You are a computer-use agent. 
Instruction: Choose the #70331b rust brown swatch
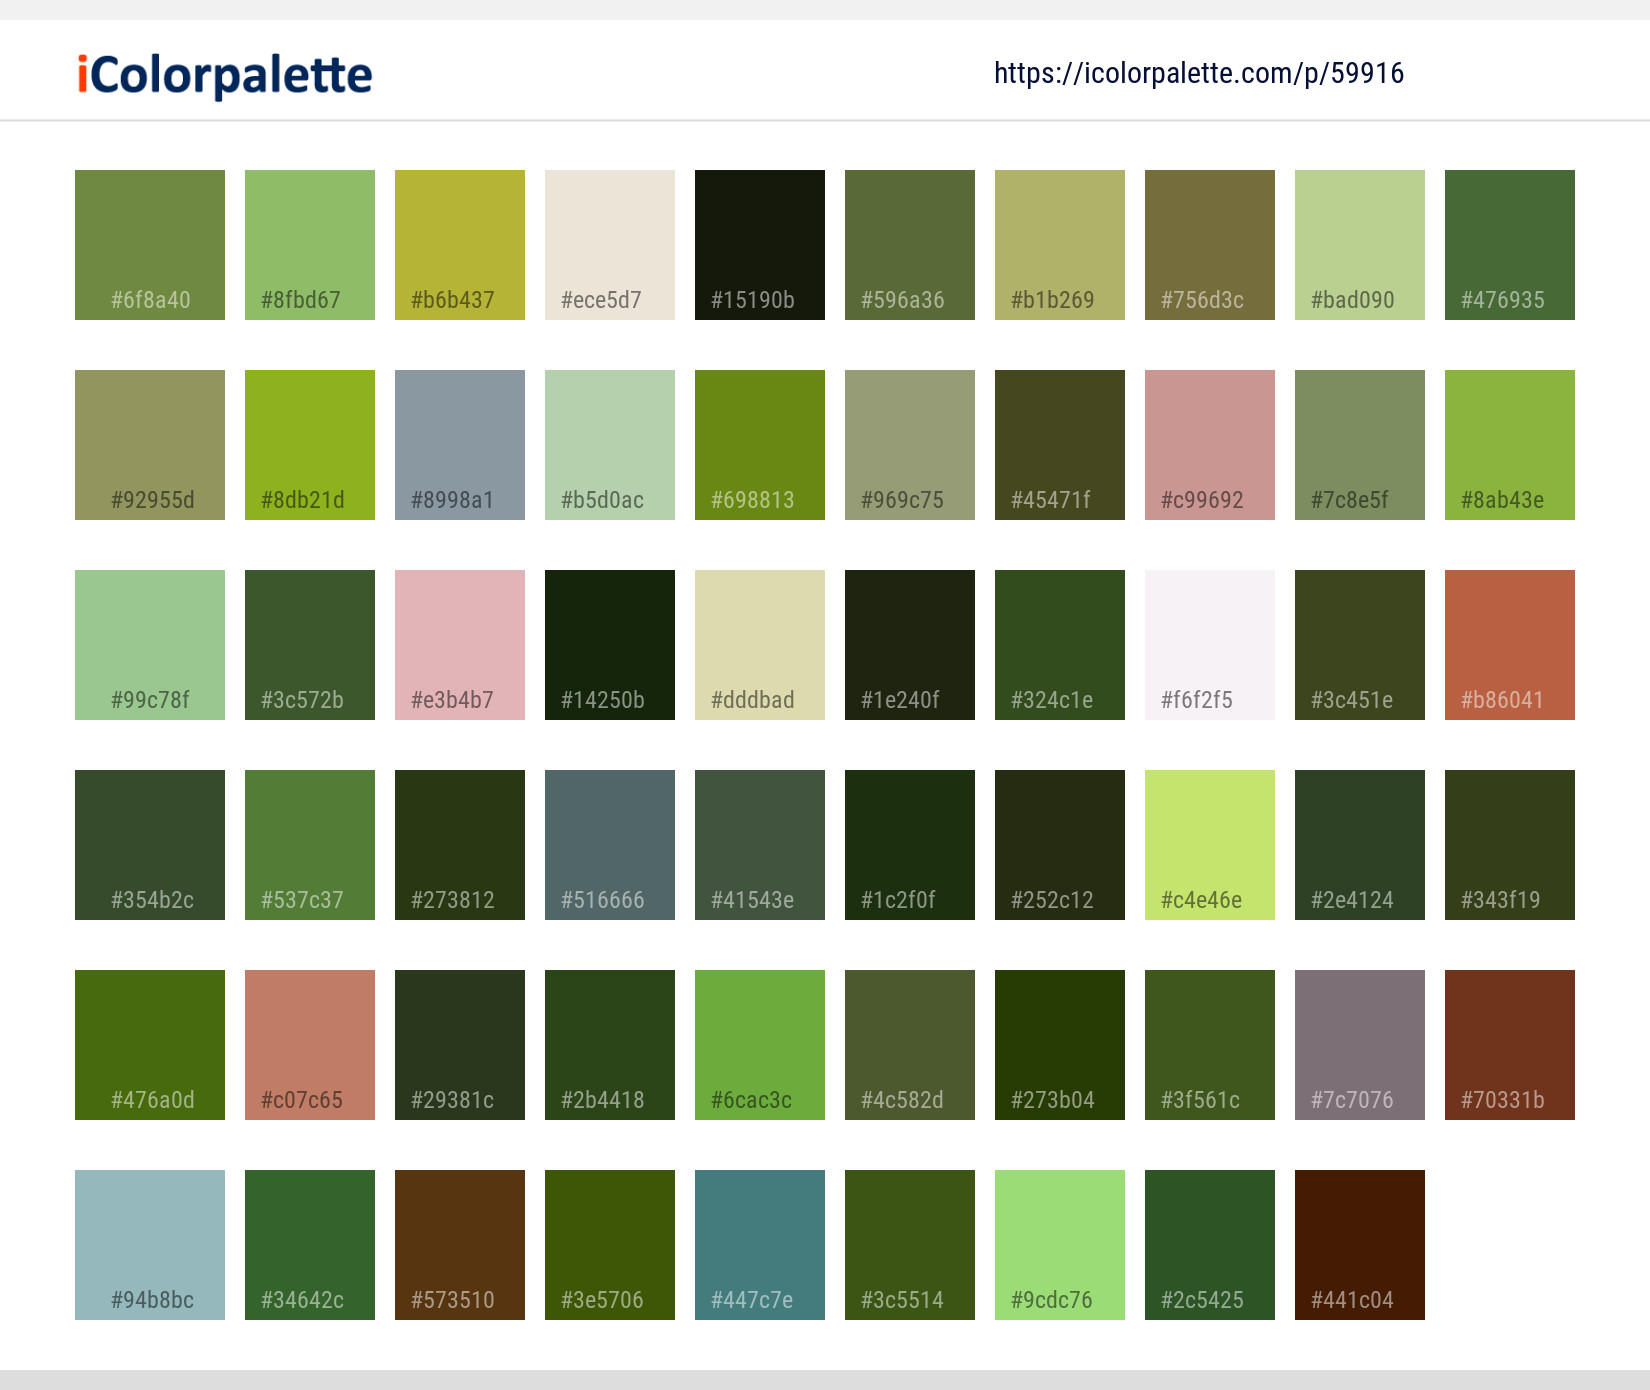(1510, 1045)
